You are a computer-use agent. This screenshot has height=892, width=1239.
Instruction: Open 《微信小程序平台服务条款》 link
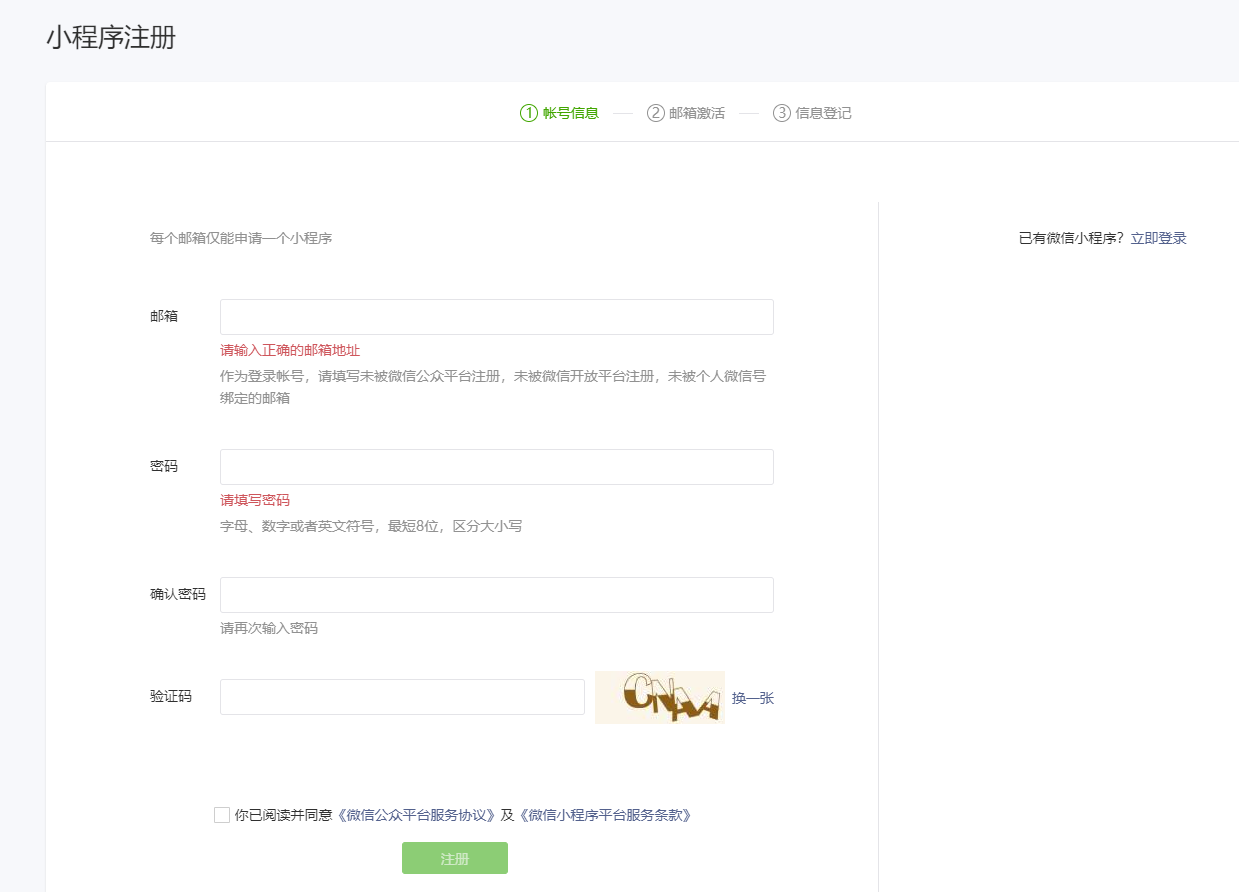click(x=603, y=815)
